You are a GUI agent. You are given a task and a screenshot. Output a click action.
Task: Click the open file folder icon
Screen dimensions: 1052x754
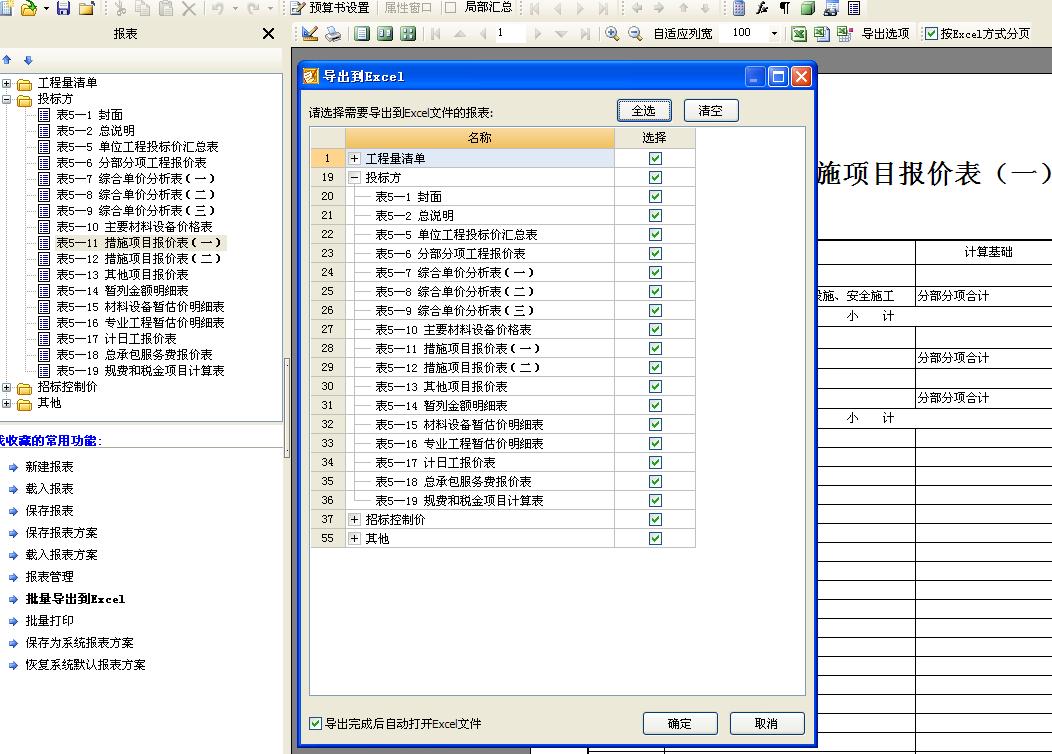click(28, 8)
